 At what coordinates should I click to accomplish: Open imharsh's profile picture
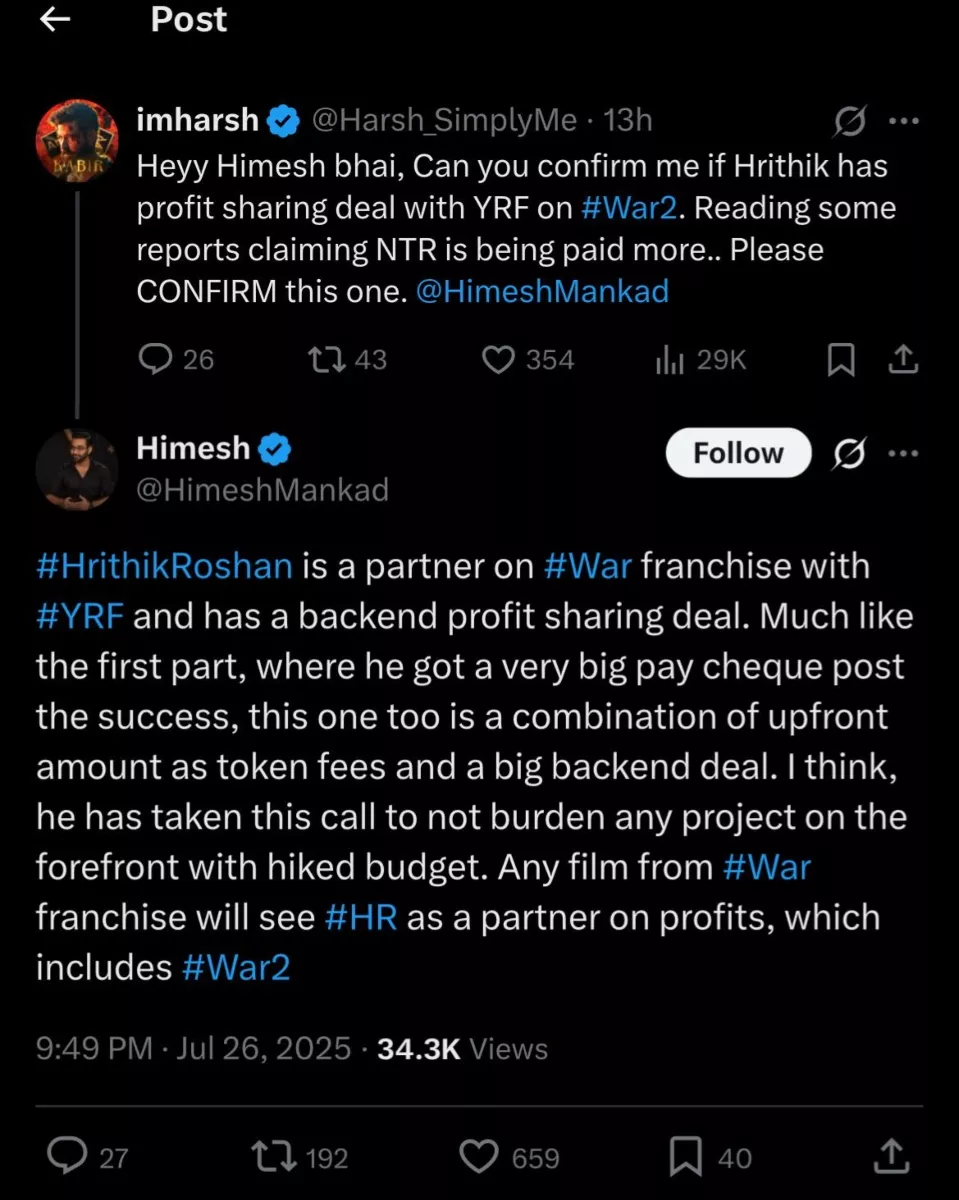pos(77,141)
